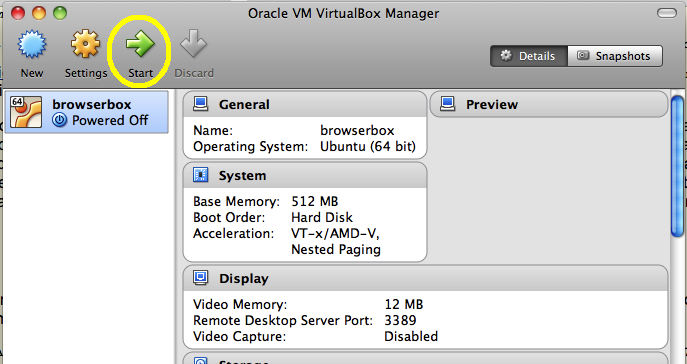687x364 pixels.
Task: Click the 'VT-x/AMD-V,' acceleration text
Action: point(336,233)
